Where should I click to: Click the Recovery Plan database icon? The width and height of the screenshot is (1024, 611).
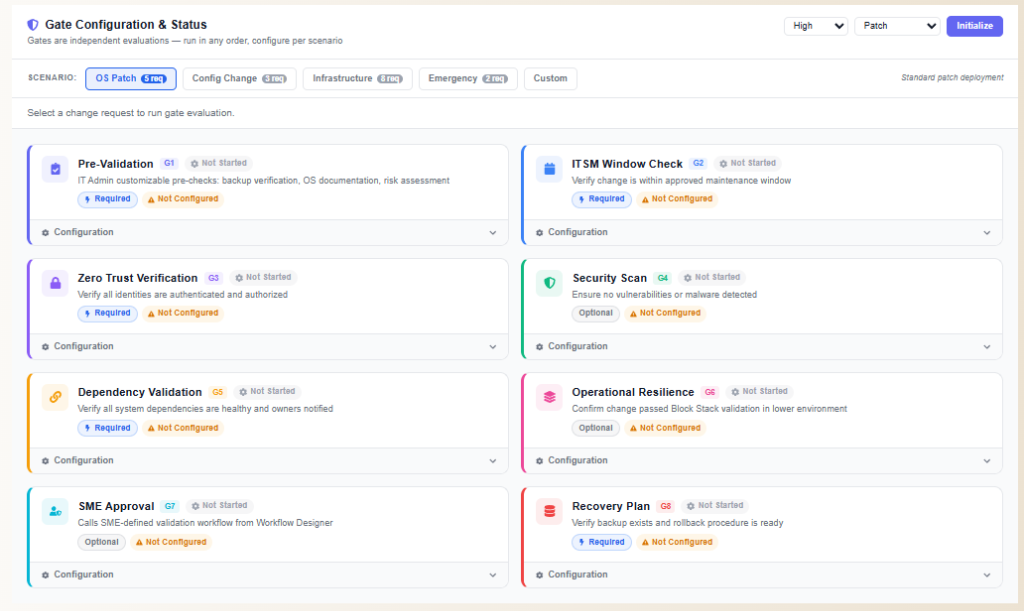pyautogui.click(x=549, y=512)
